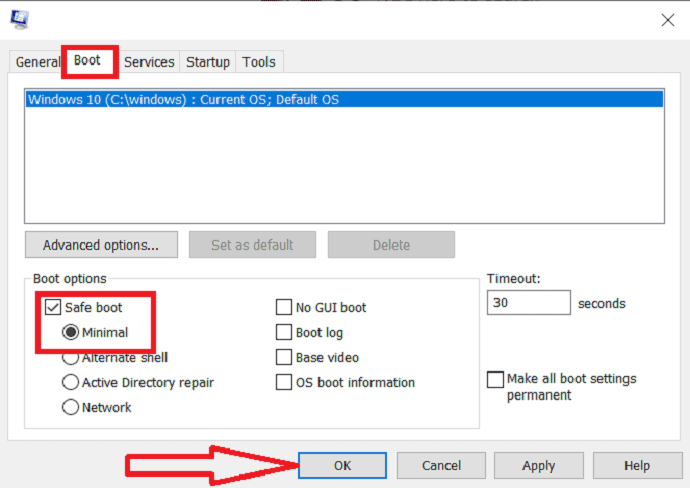Image resolution: width=690 pixels, height=488 pixels.
Task: Close the System Configuration dialog
Action: [667, 19]
